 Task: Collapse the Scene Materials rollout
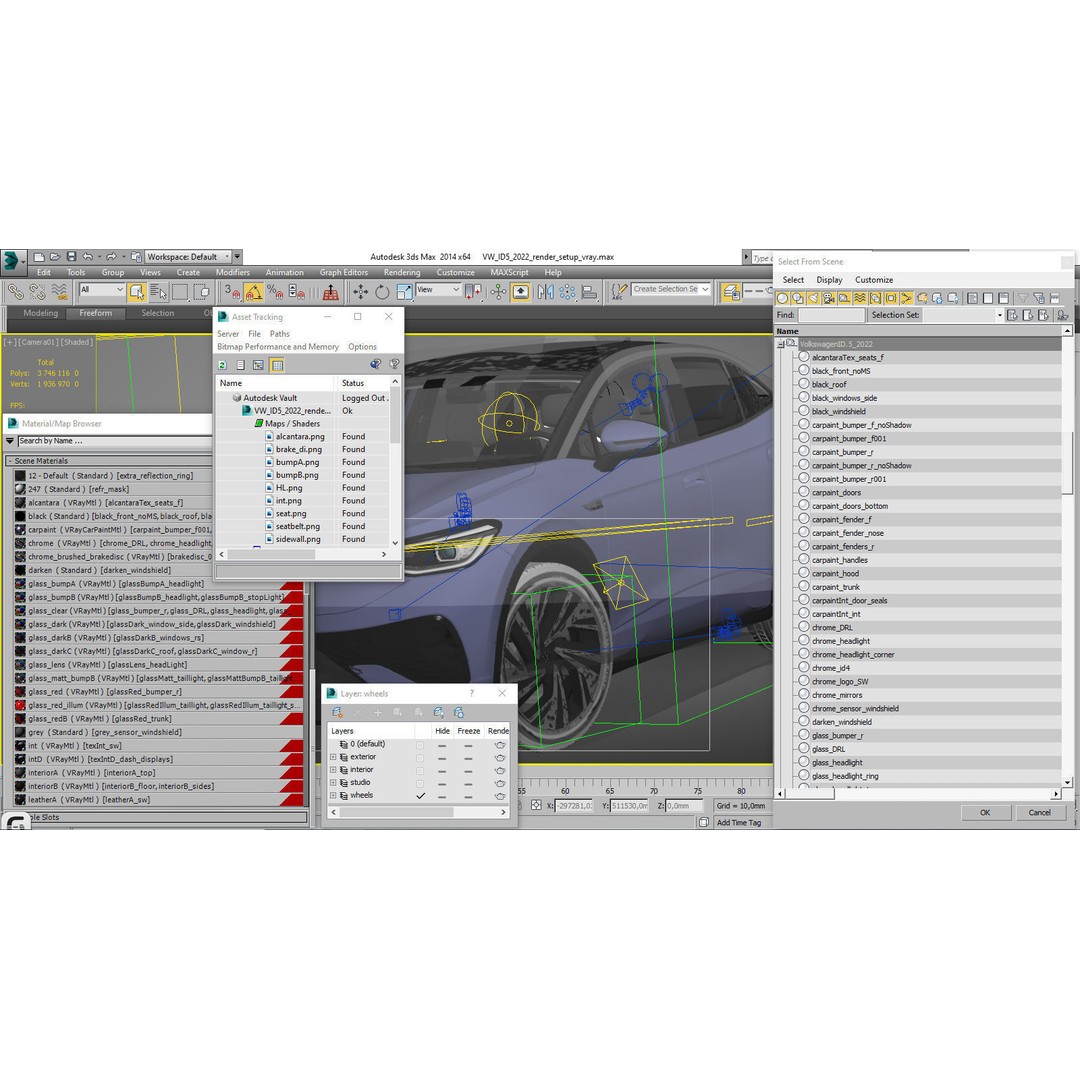10,461
